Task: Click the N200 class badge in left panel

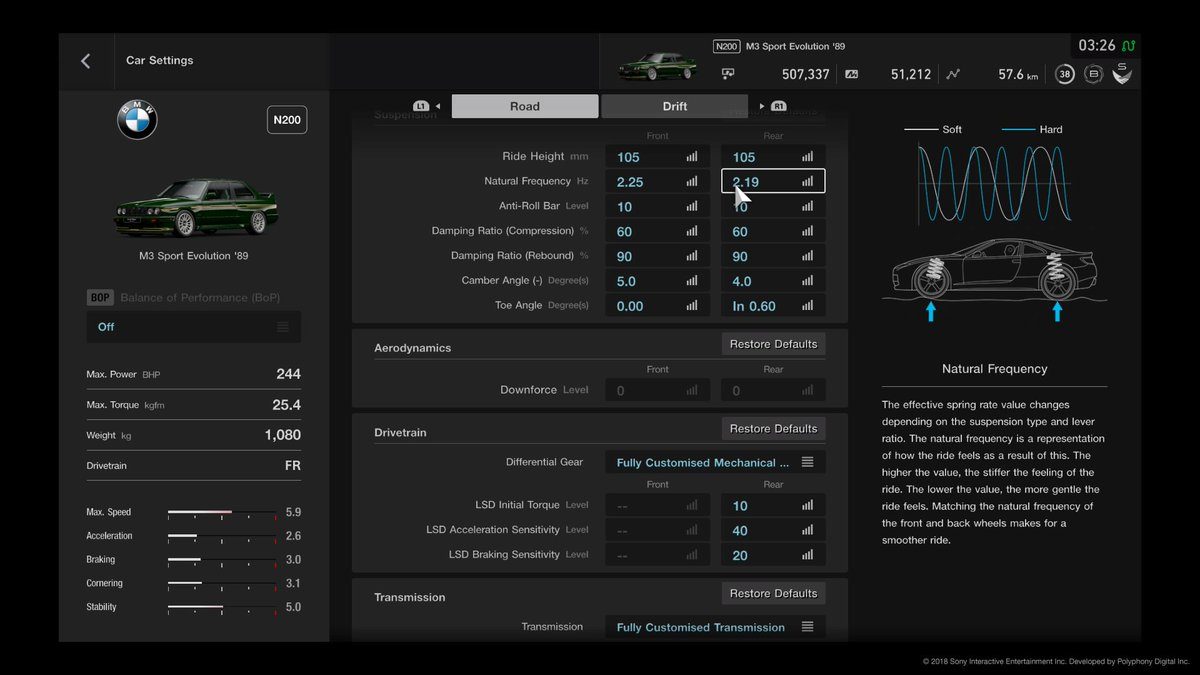Action: tap(287, 120)
